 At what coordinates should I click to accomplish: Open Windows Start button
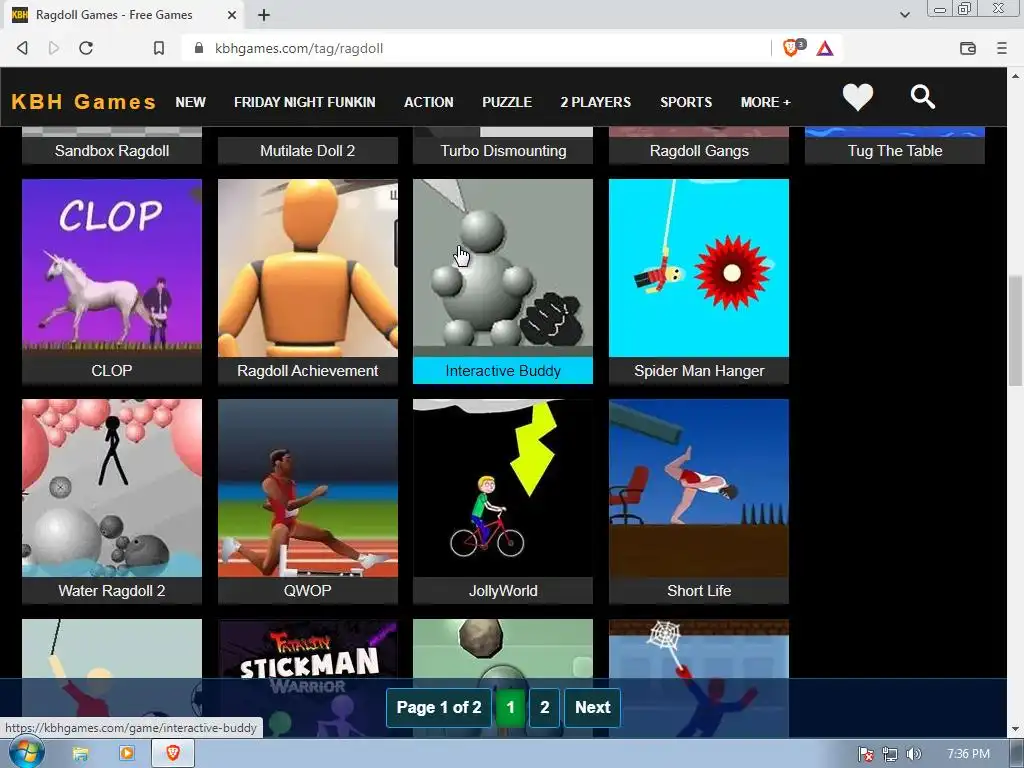coord(26,753)
